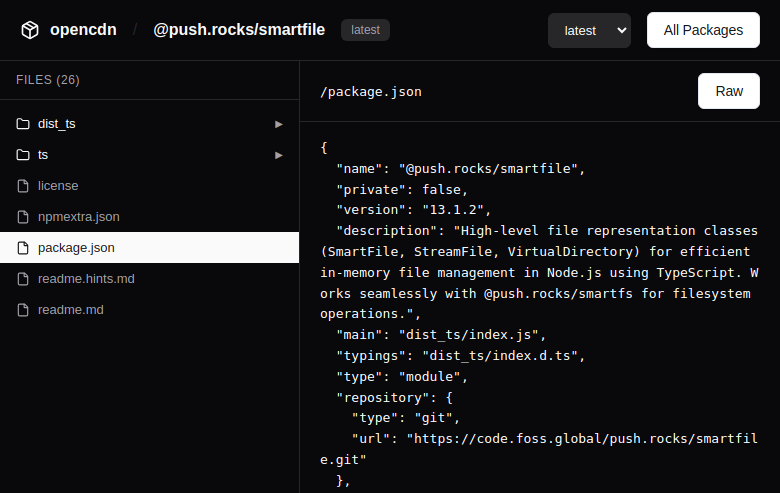Expand the ts folder arrow
This screenshot has height=493, width=780.
point(279,155)
